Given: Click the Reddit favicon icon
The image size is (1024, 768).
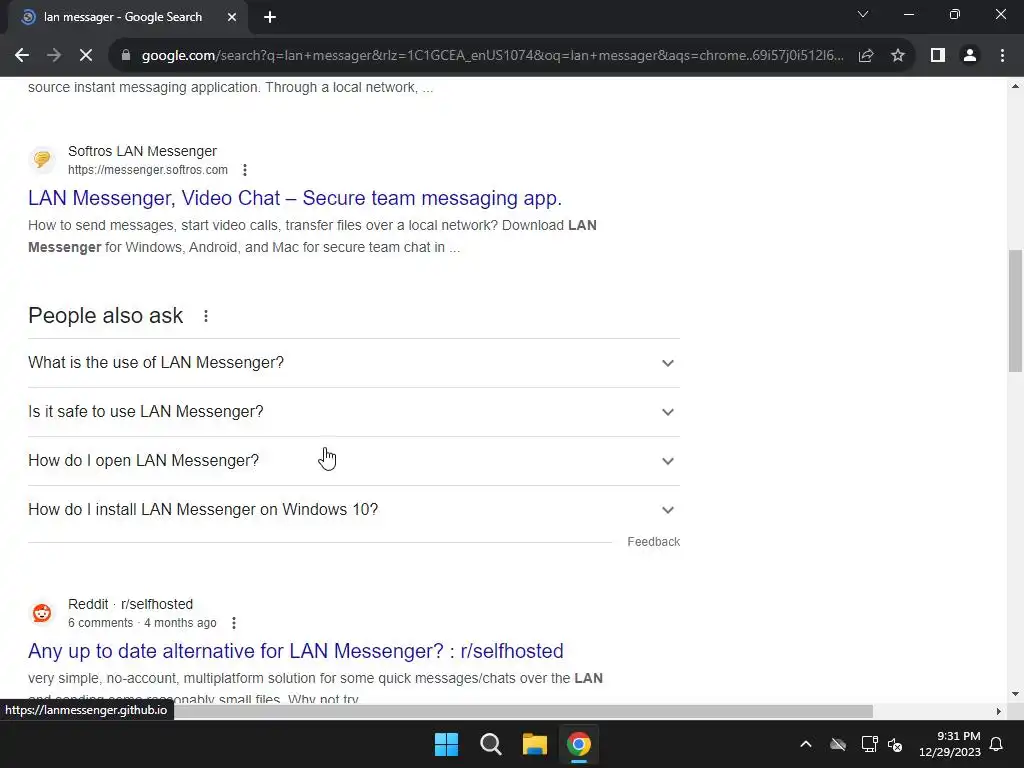Looking at the screenshot, I should (x=42, y=613).
